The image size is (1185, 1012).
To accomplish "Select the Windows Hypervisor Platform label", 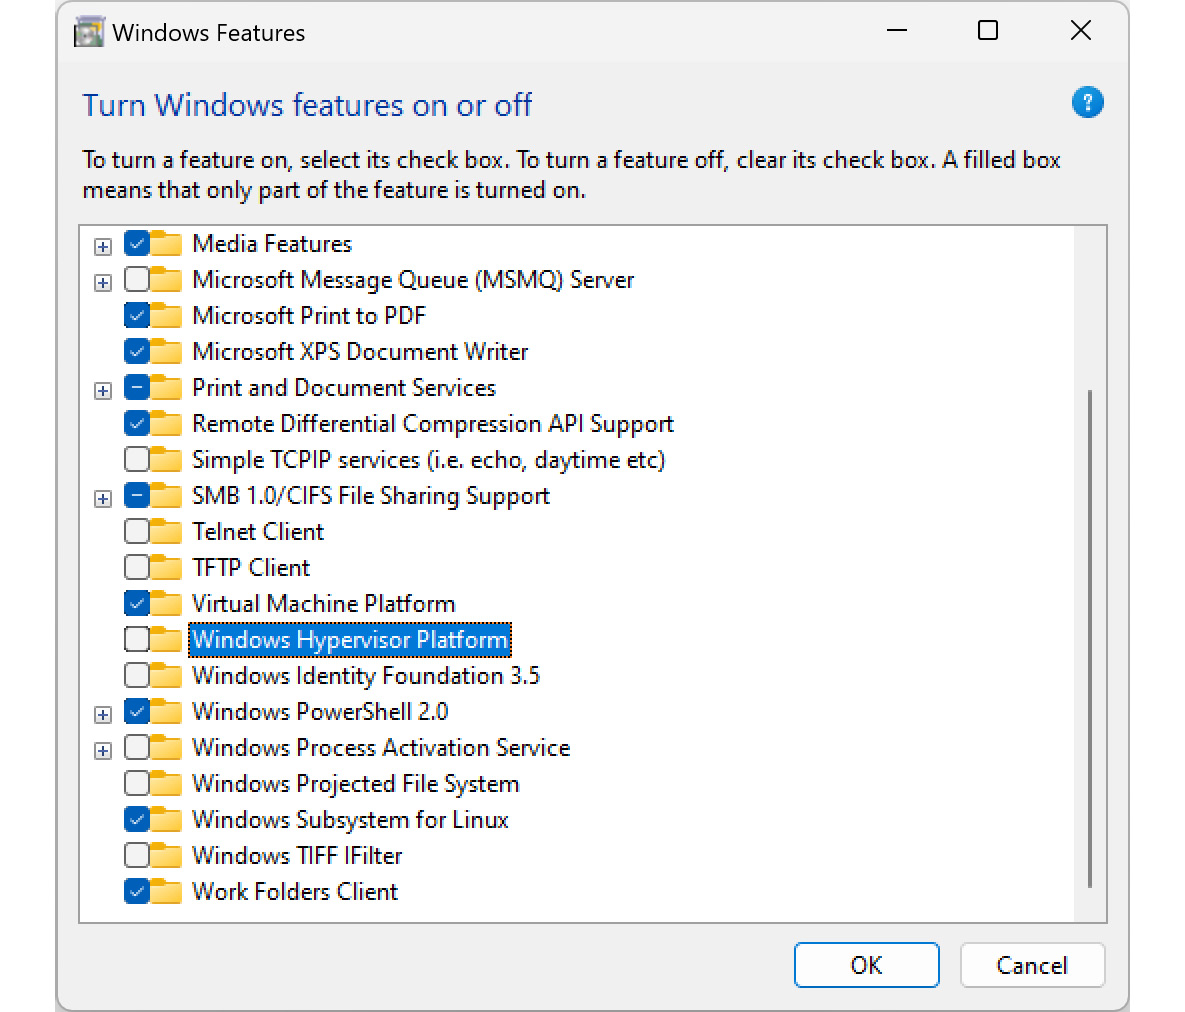I will [x=350, y=640].
